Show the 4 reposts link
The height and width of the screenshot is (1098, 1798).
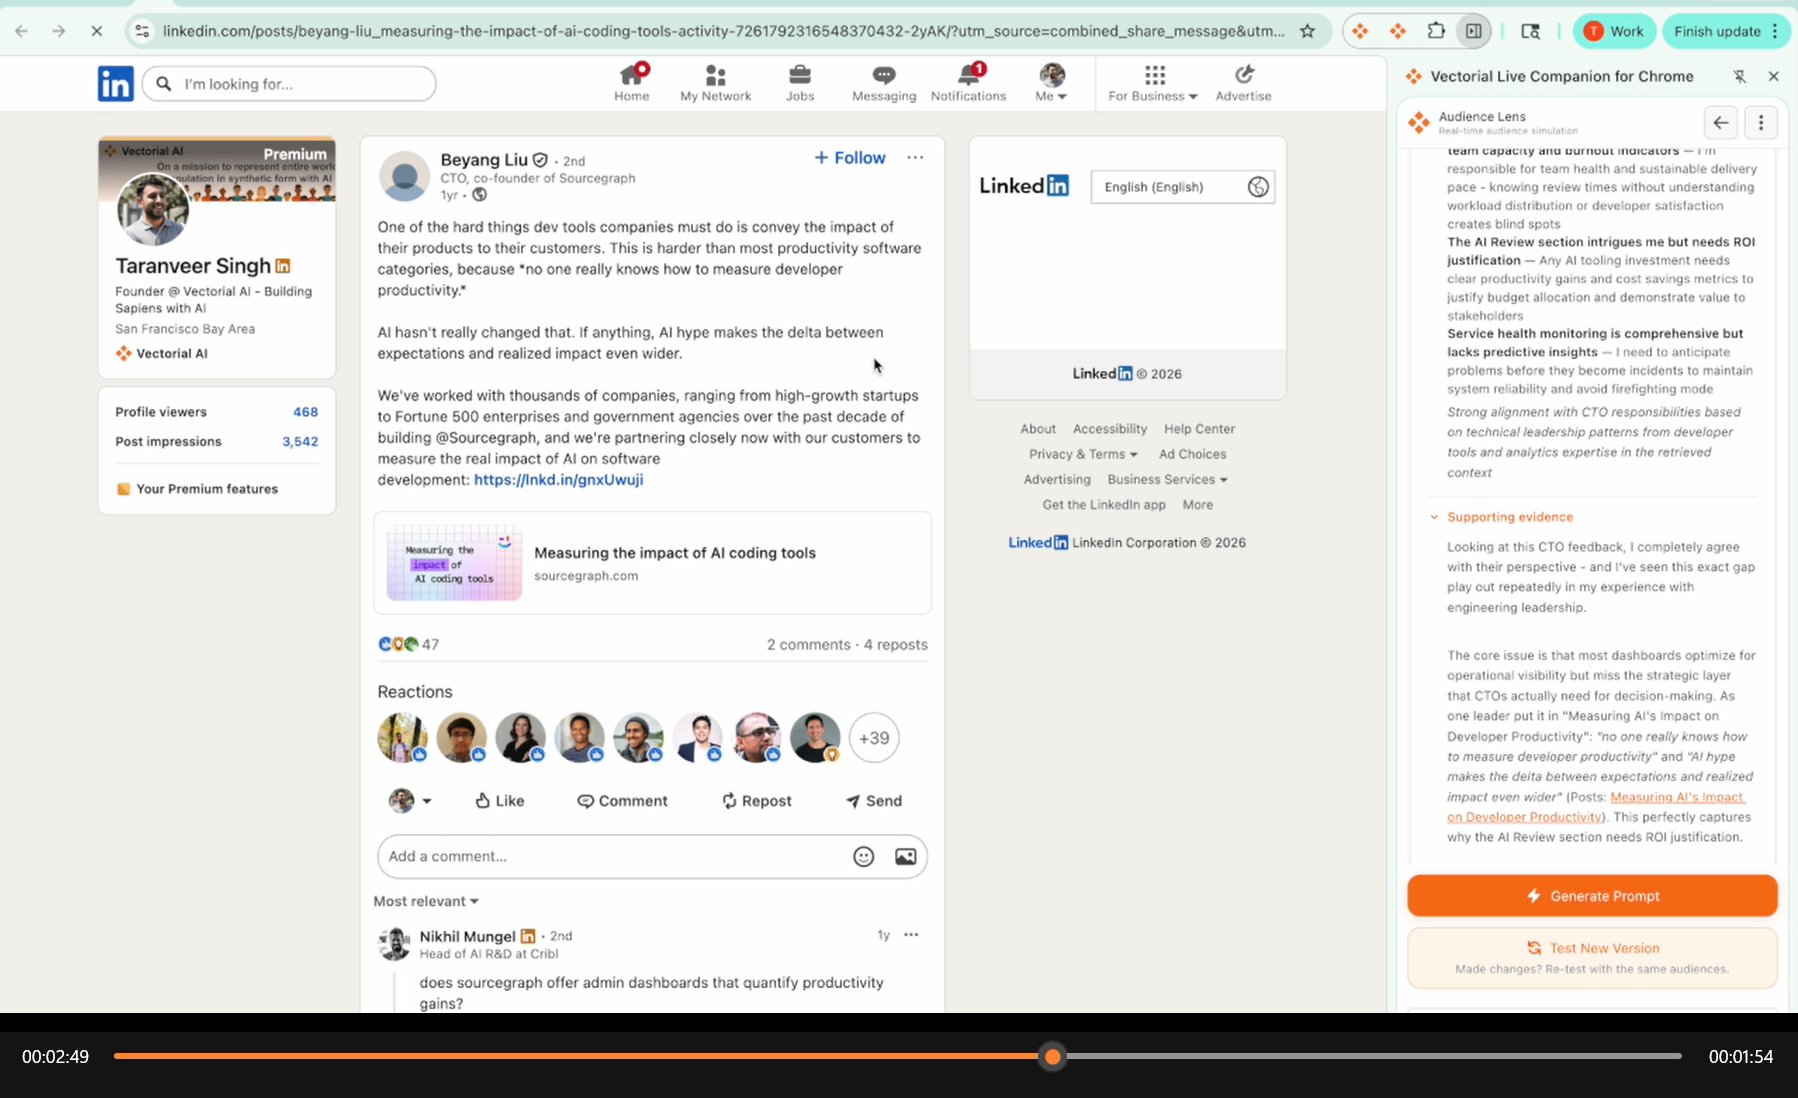point(896,645)
